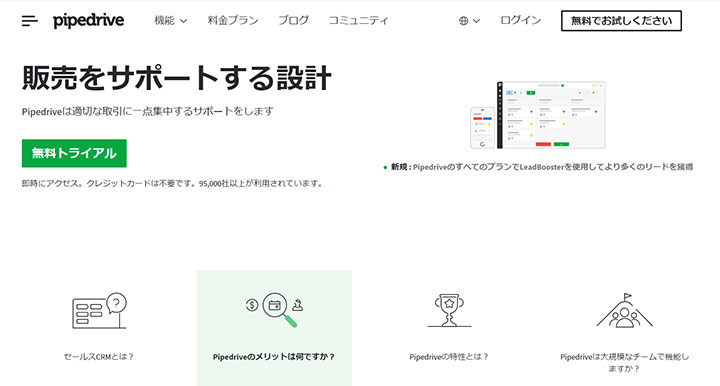Image resolution: width=720 pixels, height=386 pixels.
Task: Click the product dashboard preview image
Action: [538, 115]
